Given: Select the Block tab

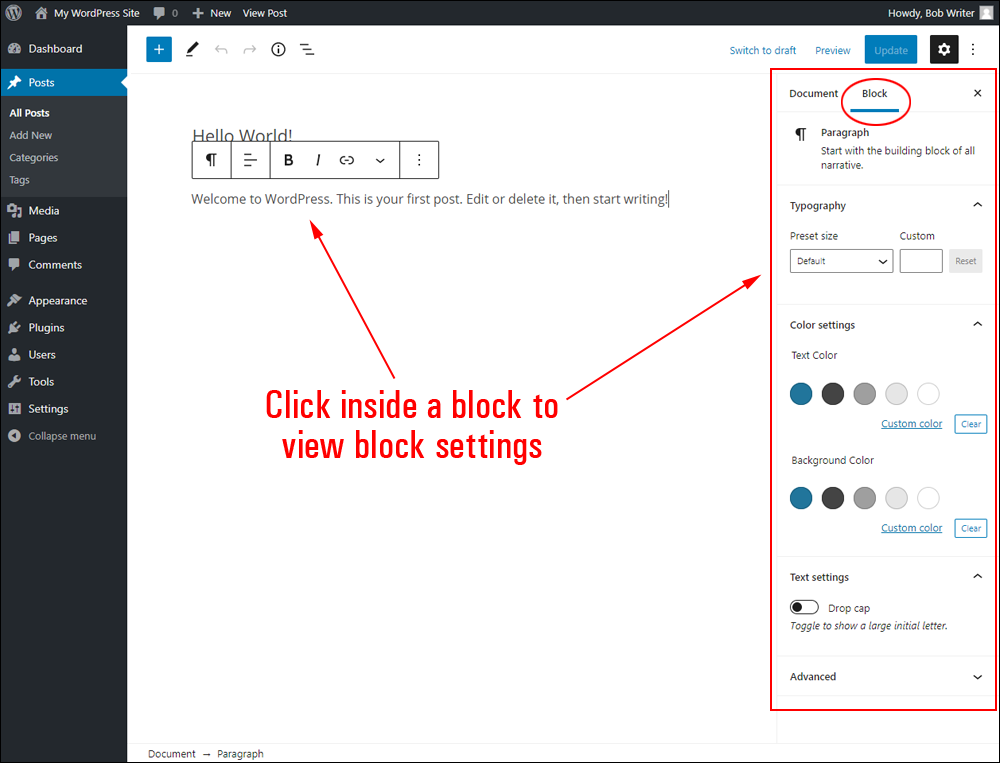Looking at the screenshot, I should point(874,94).
